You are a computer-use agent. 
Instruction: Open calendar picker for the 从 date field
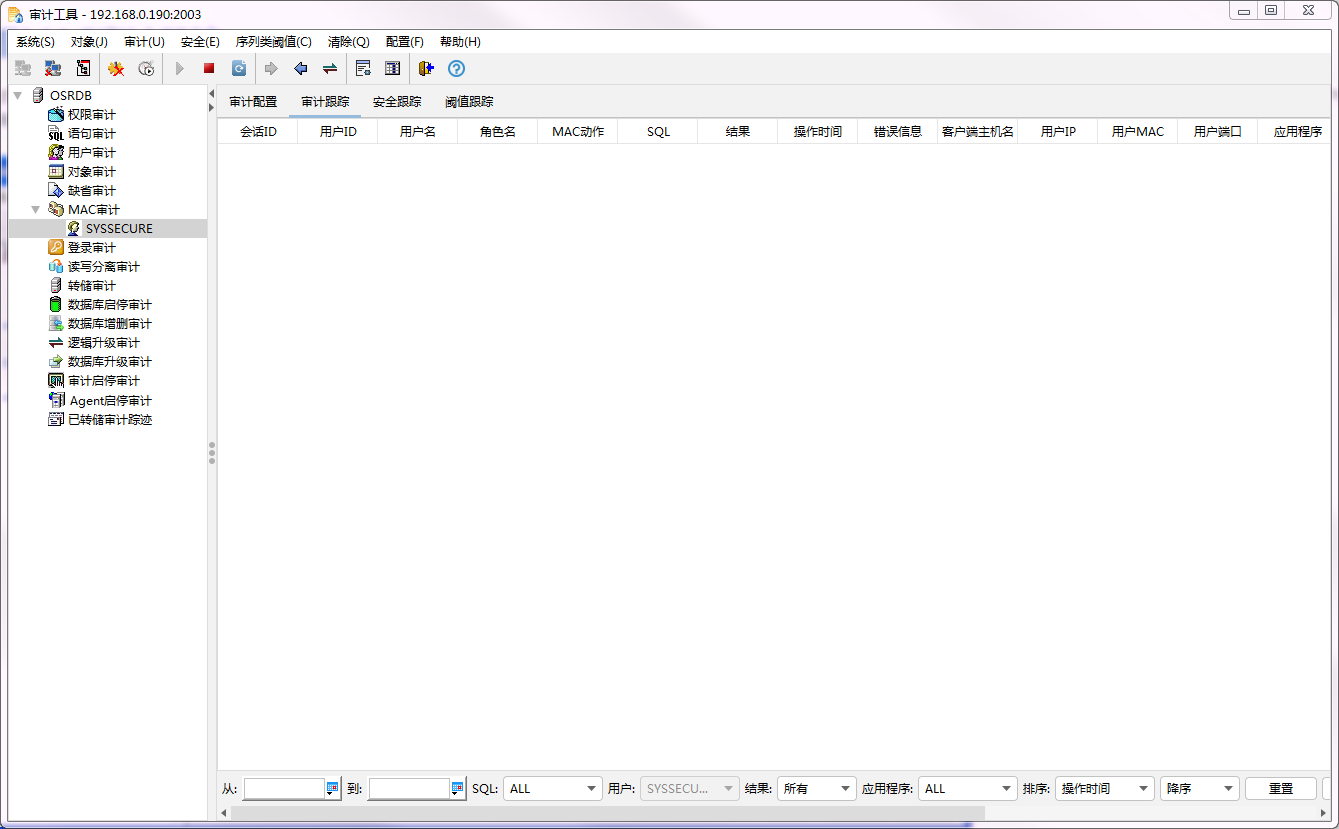[x=333, y=789]
